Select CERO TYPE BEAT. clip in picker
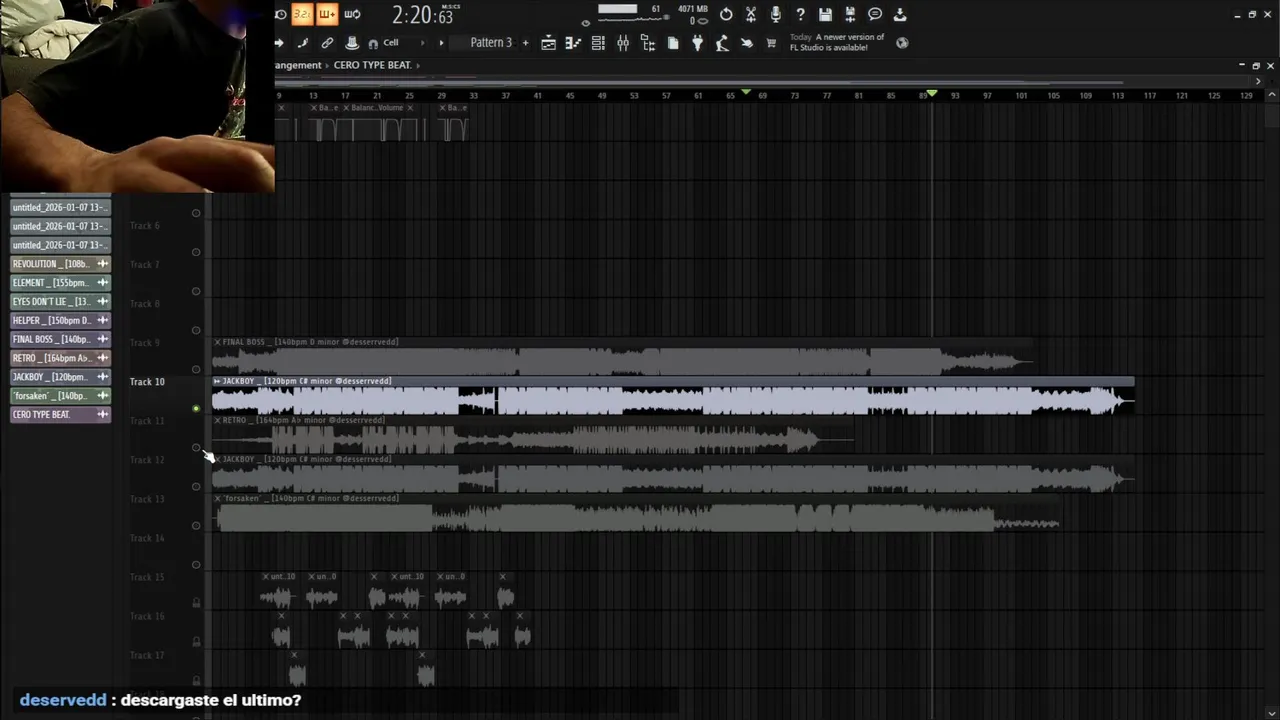The image size is (1280, 720). (x=60, y=415)
